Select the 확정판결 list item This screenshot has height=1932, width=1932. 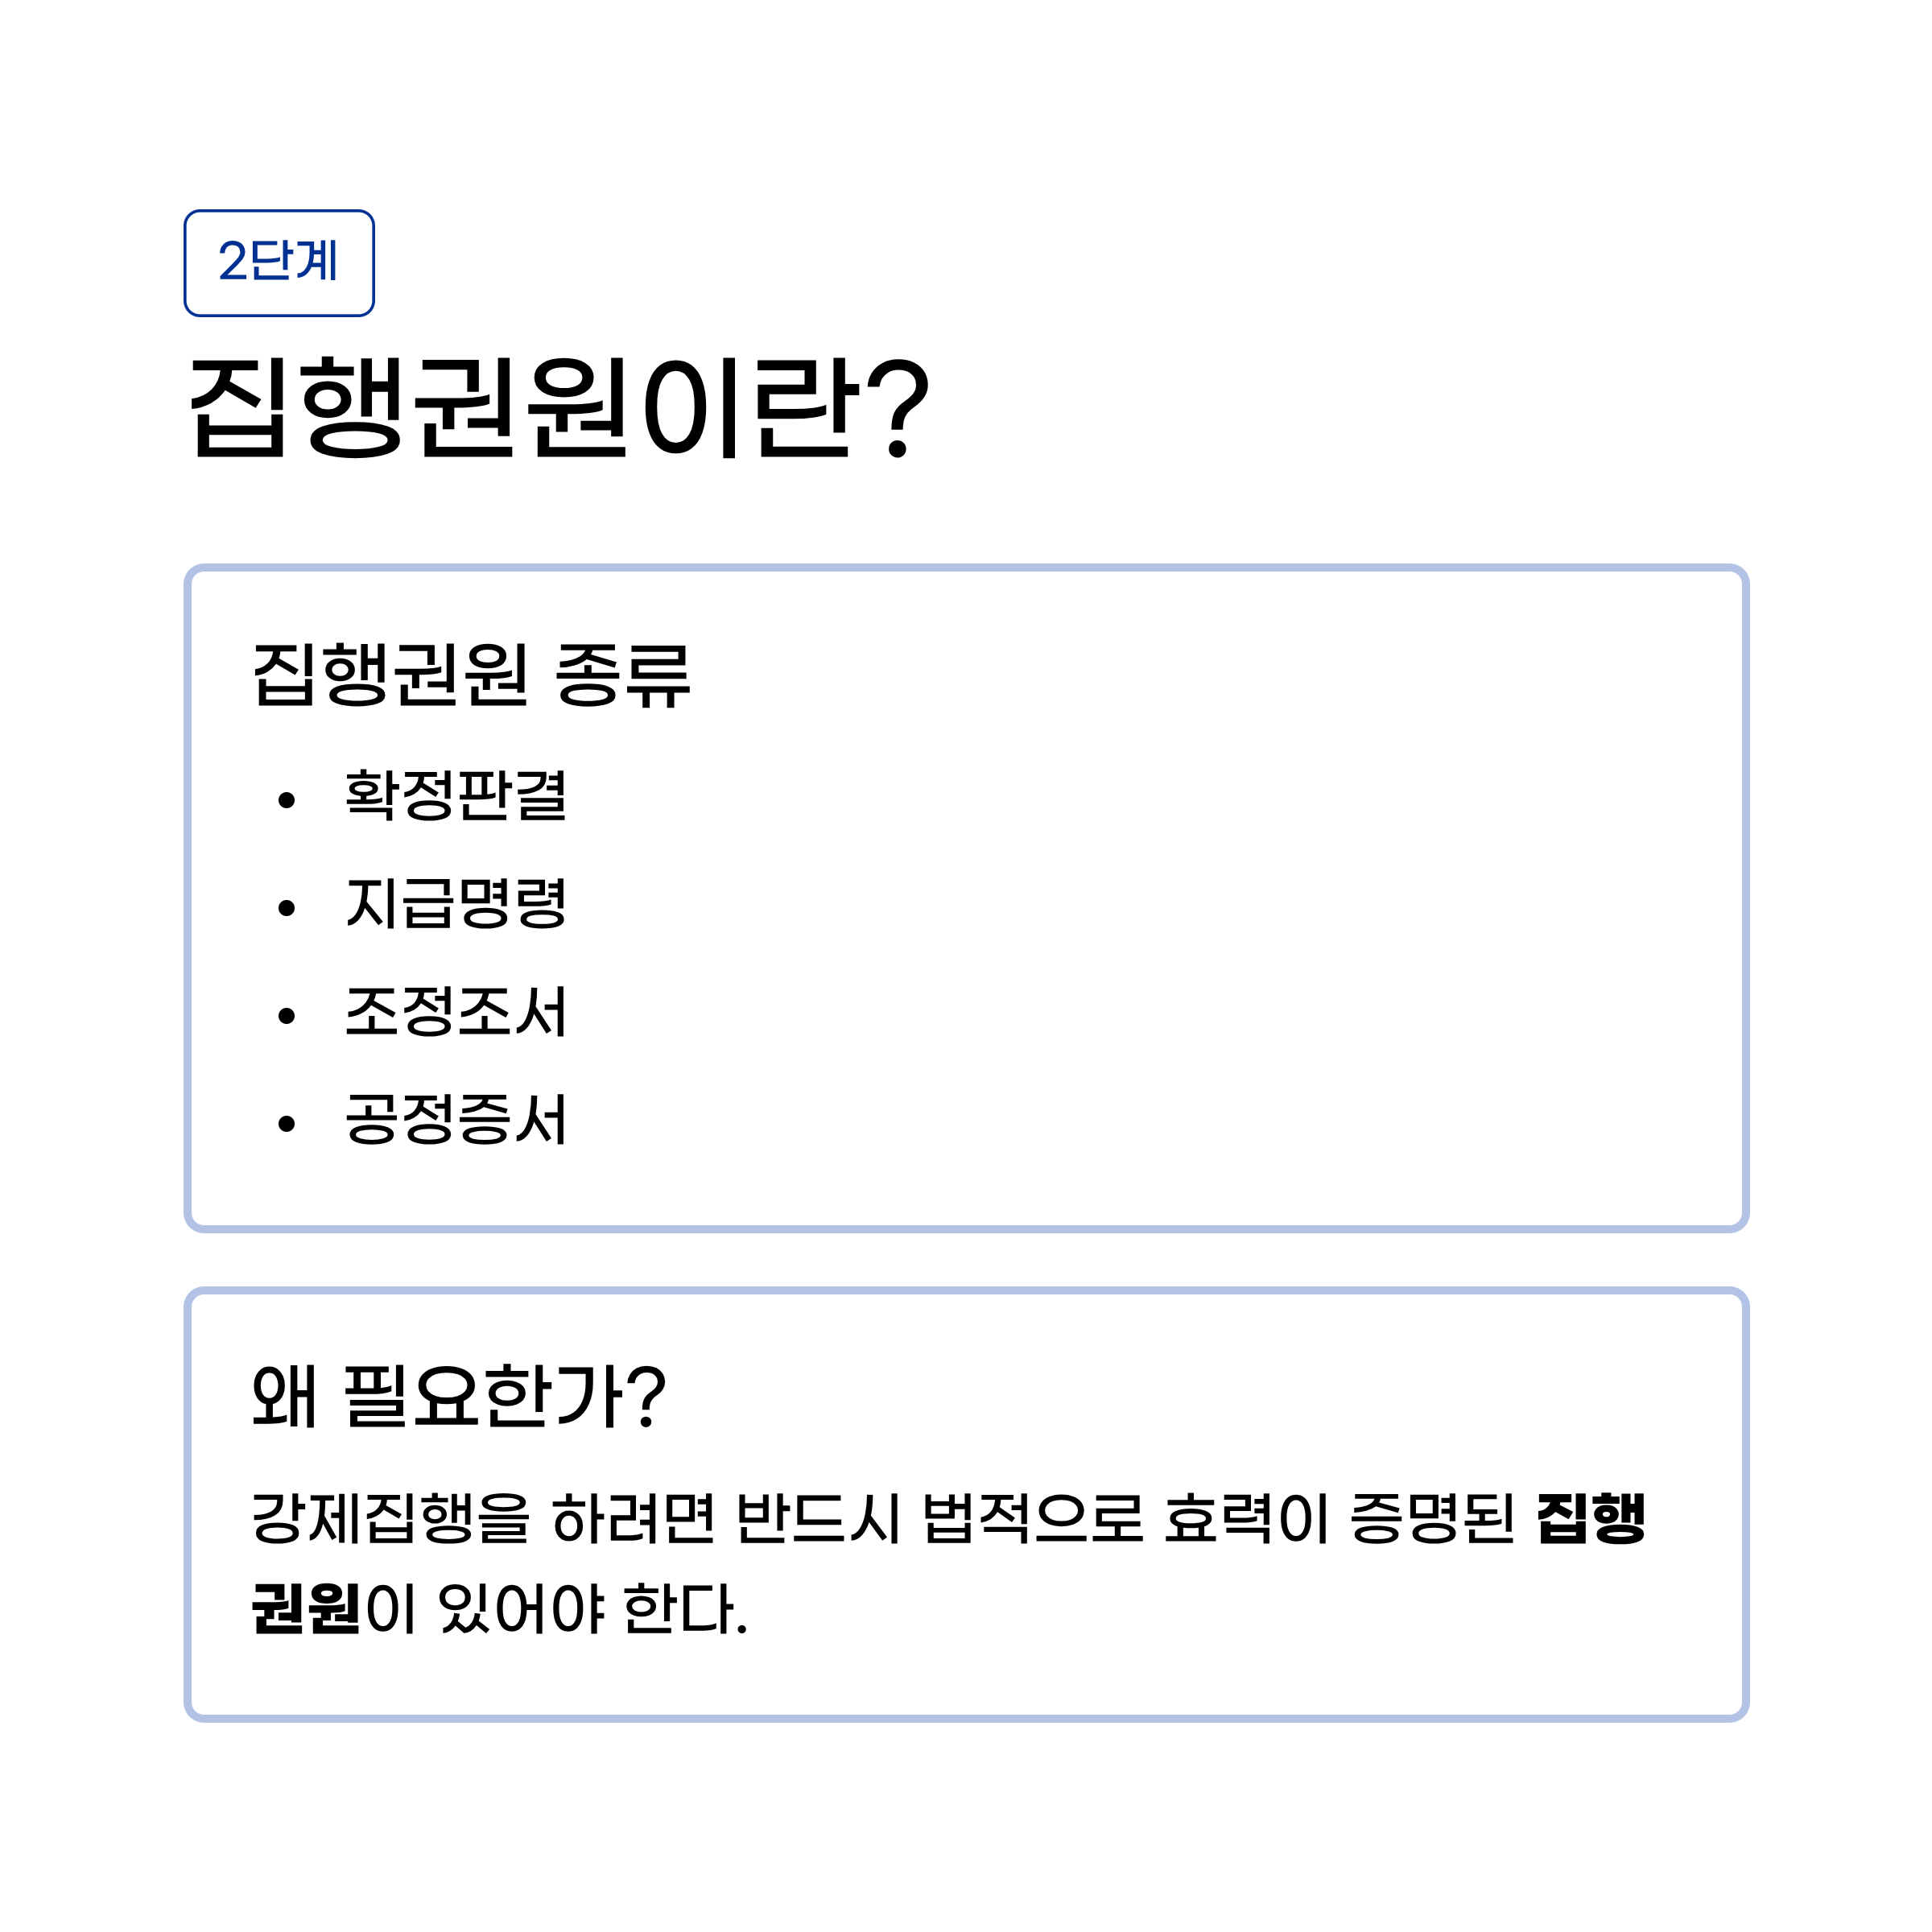point(456,796)
